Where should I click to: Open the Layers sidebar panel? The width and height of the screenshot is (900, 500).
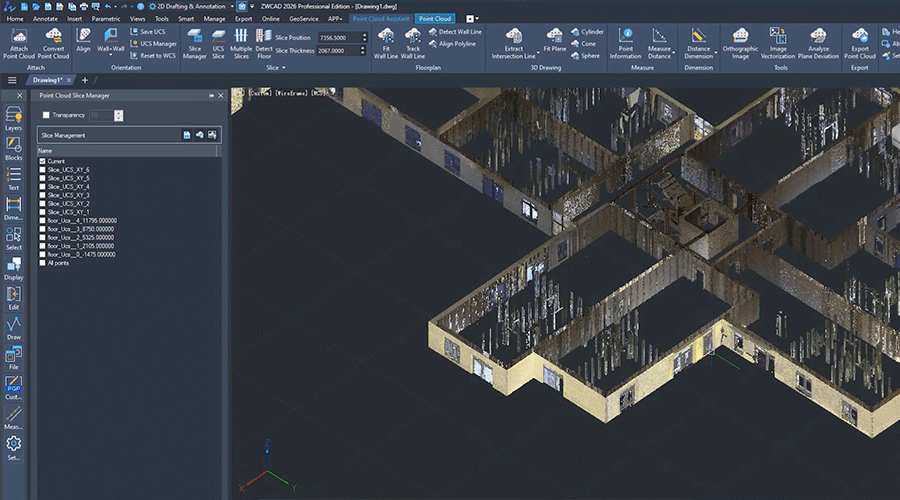coord(13,118)
